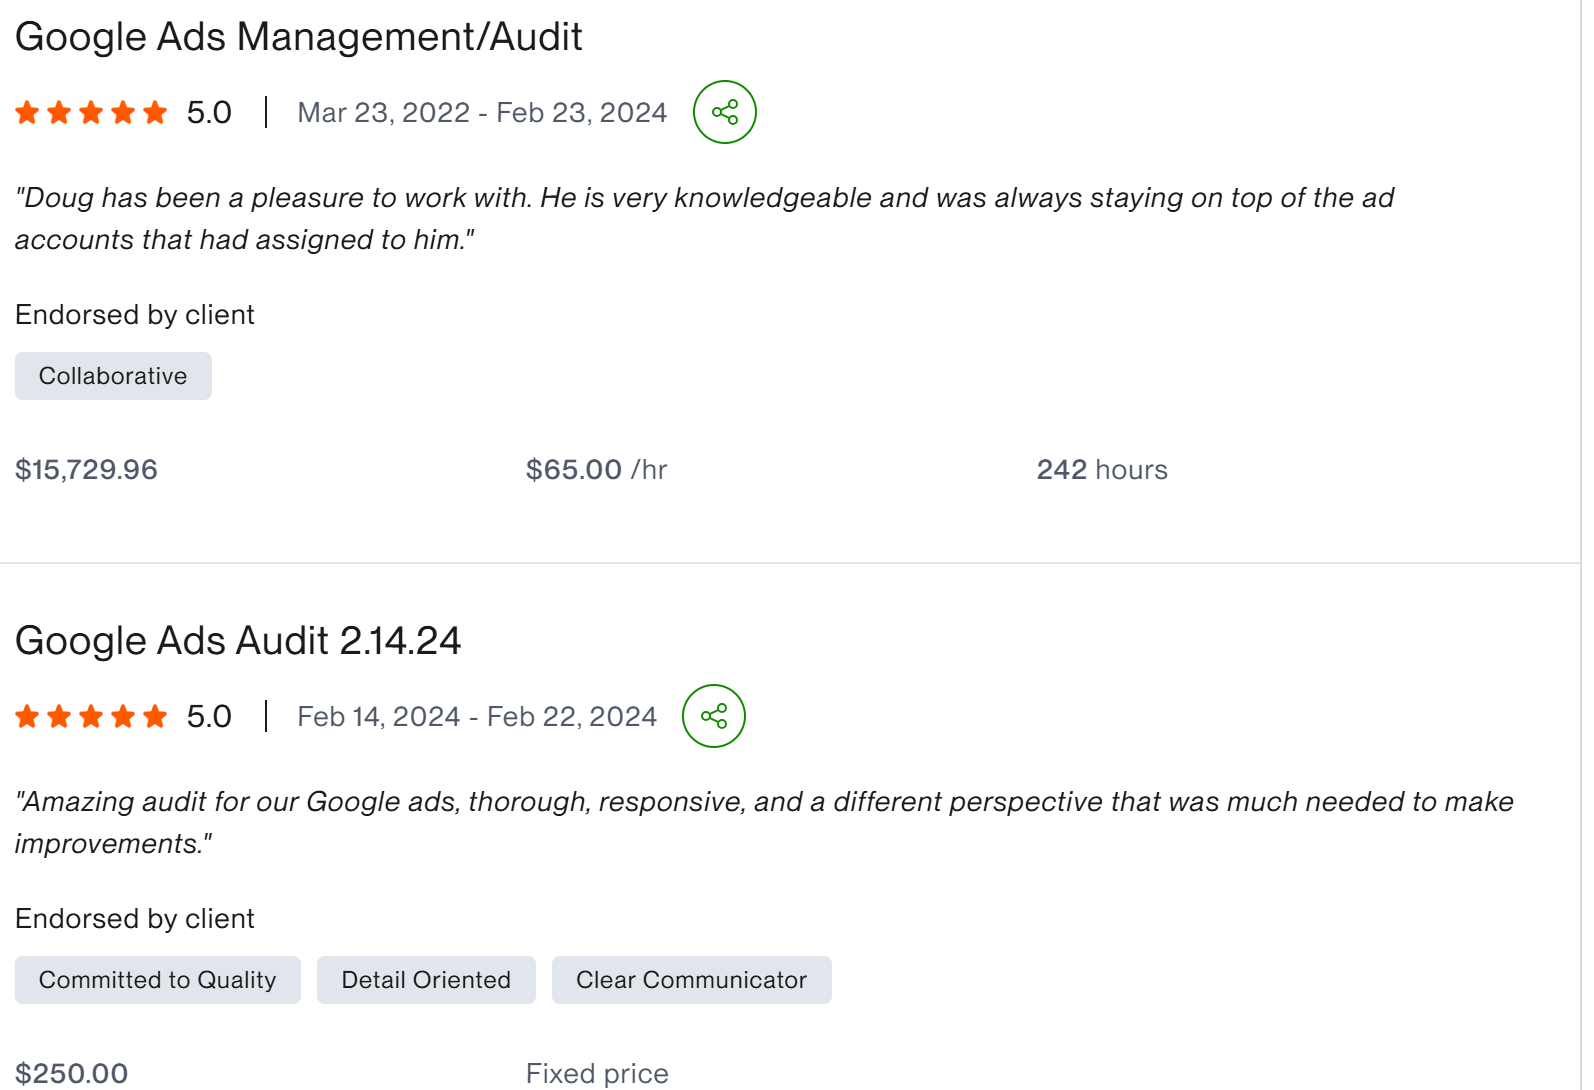This screenshot has height=1090, width=1594.
Task: Click the review quote starting 'Amazing audit'
Action: [764, 823]
